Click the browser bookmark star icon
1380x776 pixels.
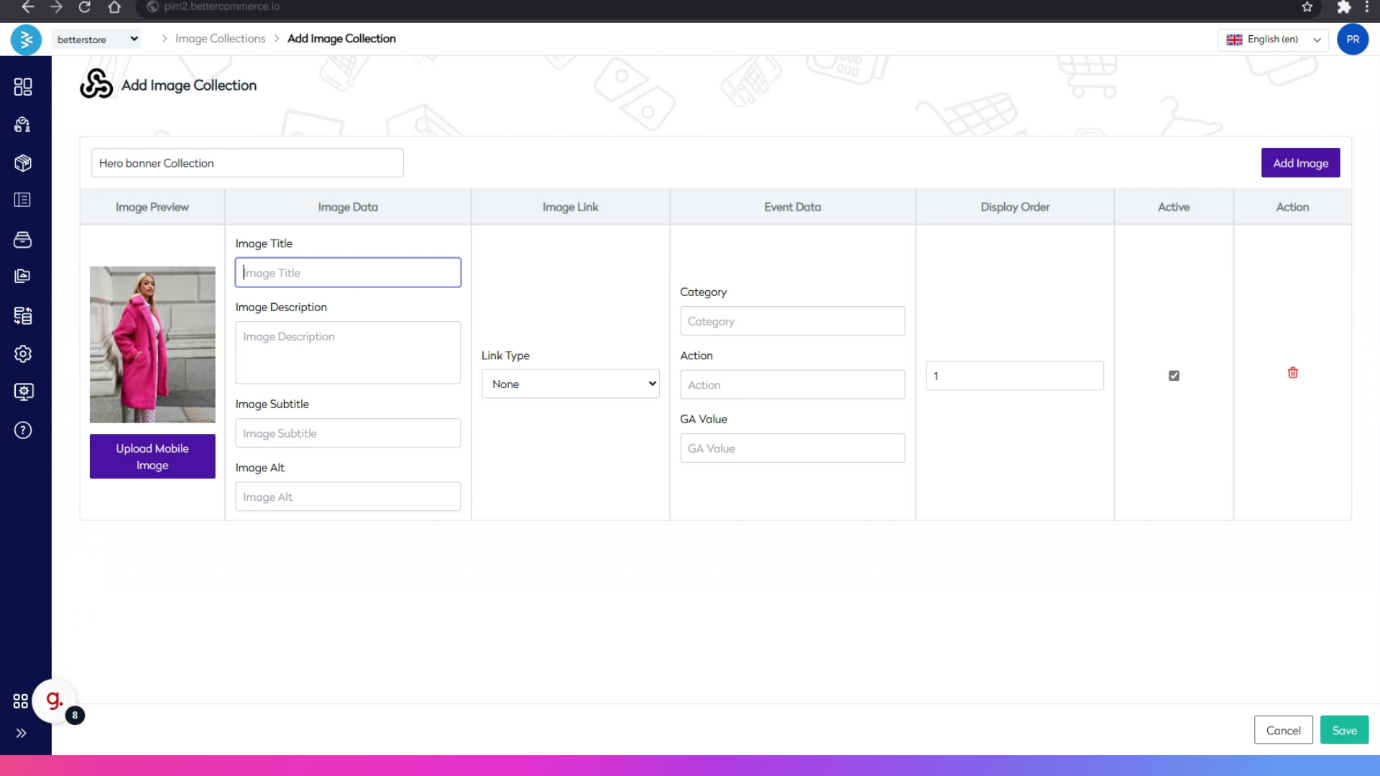point(1307,7)
